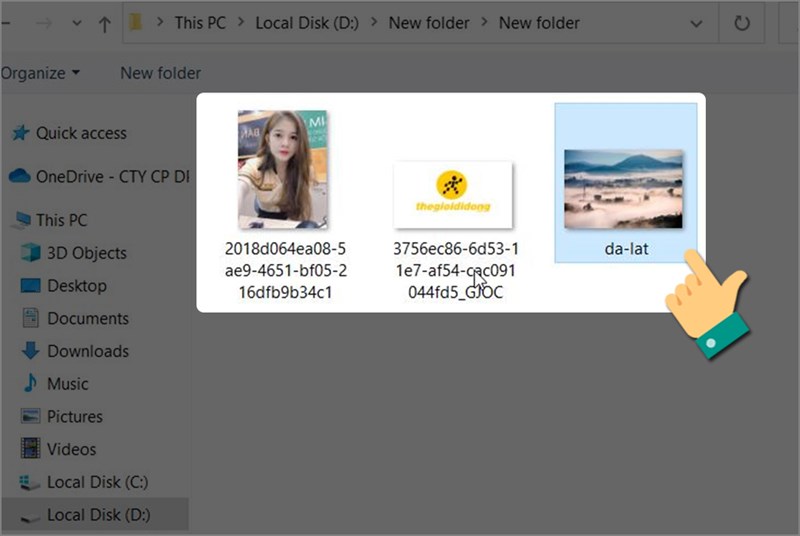Viewport: 800px width, 536px height.
Task: Expand chevron between the New folder breadcrumbs
Action: 484,23
